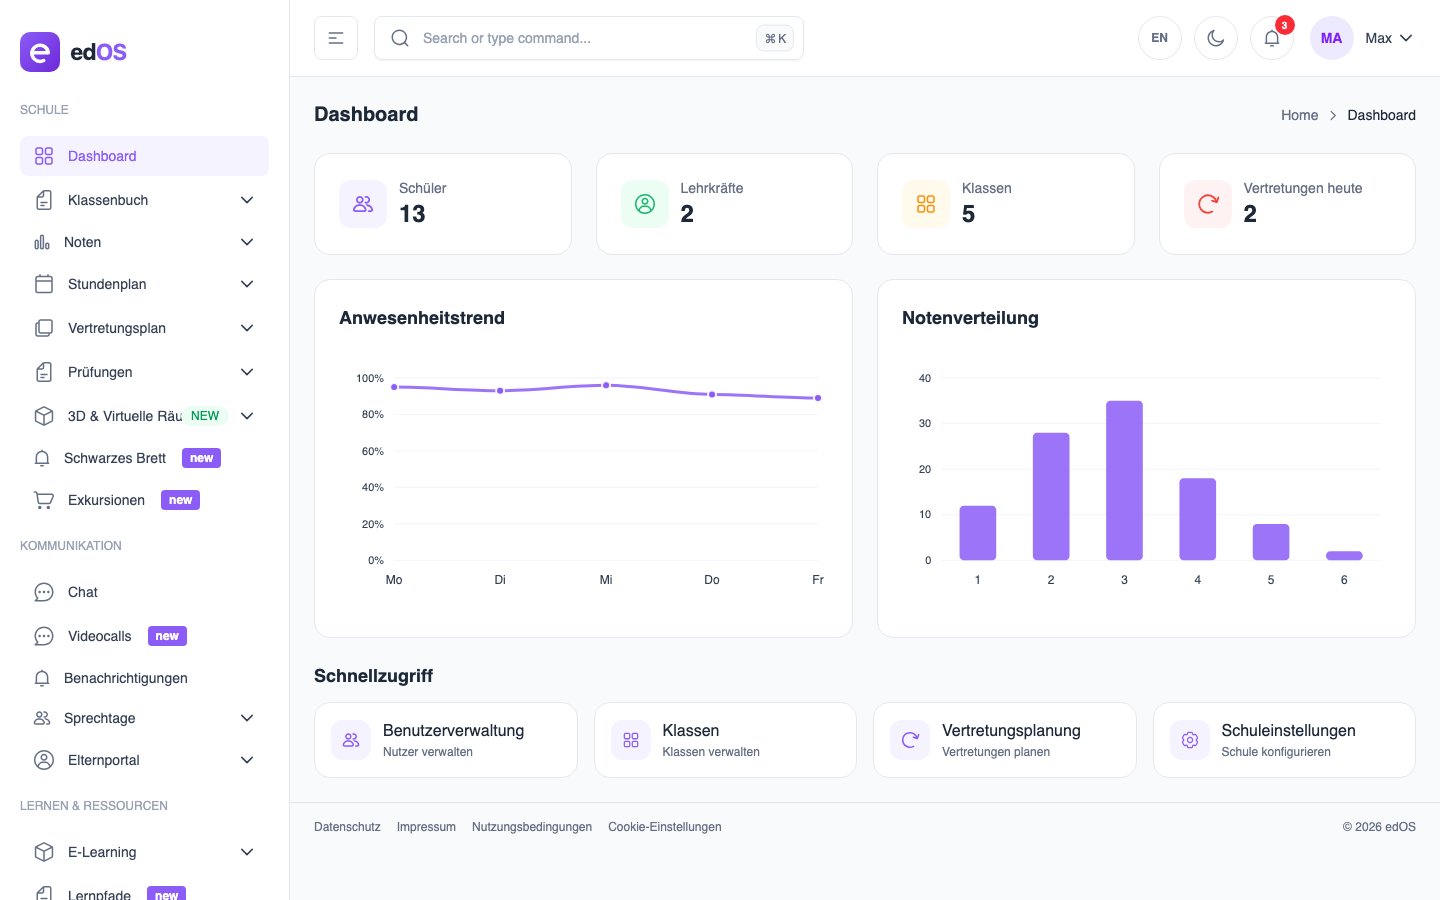Switch language using the EN toggle
1440x900 pixels.
coord(1159,38)
